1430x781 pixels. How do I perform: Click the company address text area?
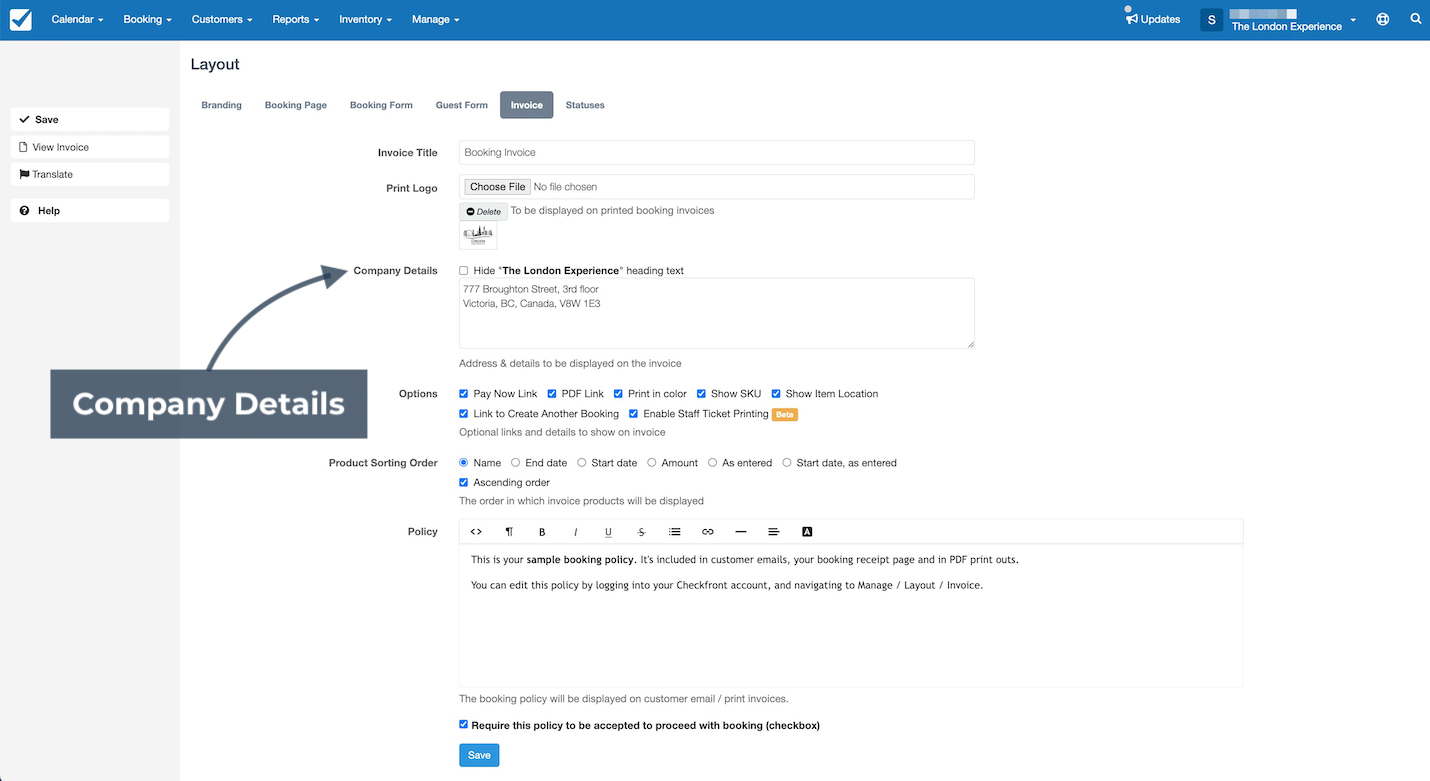click(x=717, y=313)
